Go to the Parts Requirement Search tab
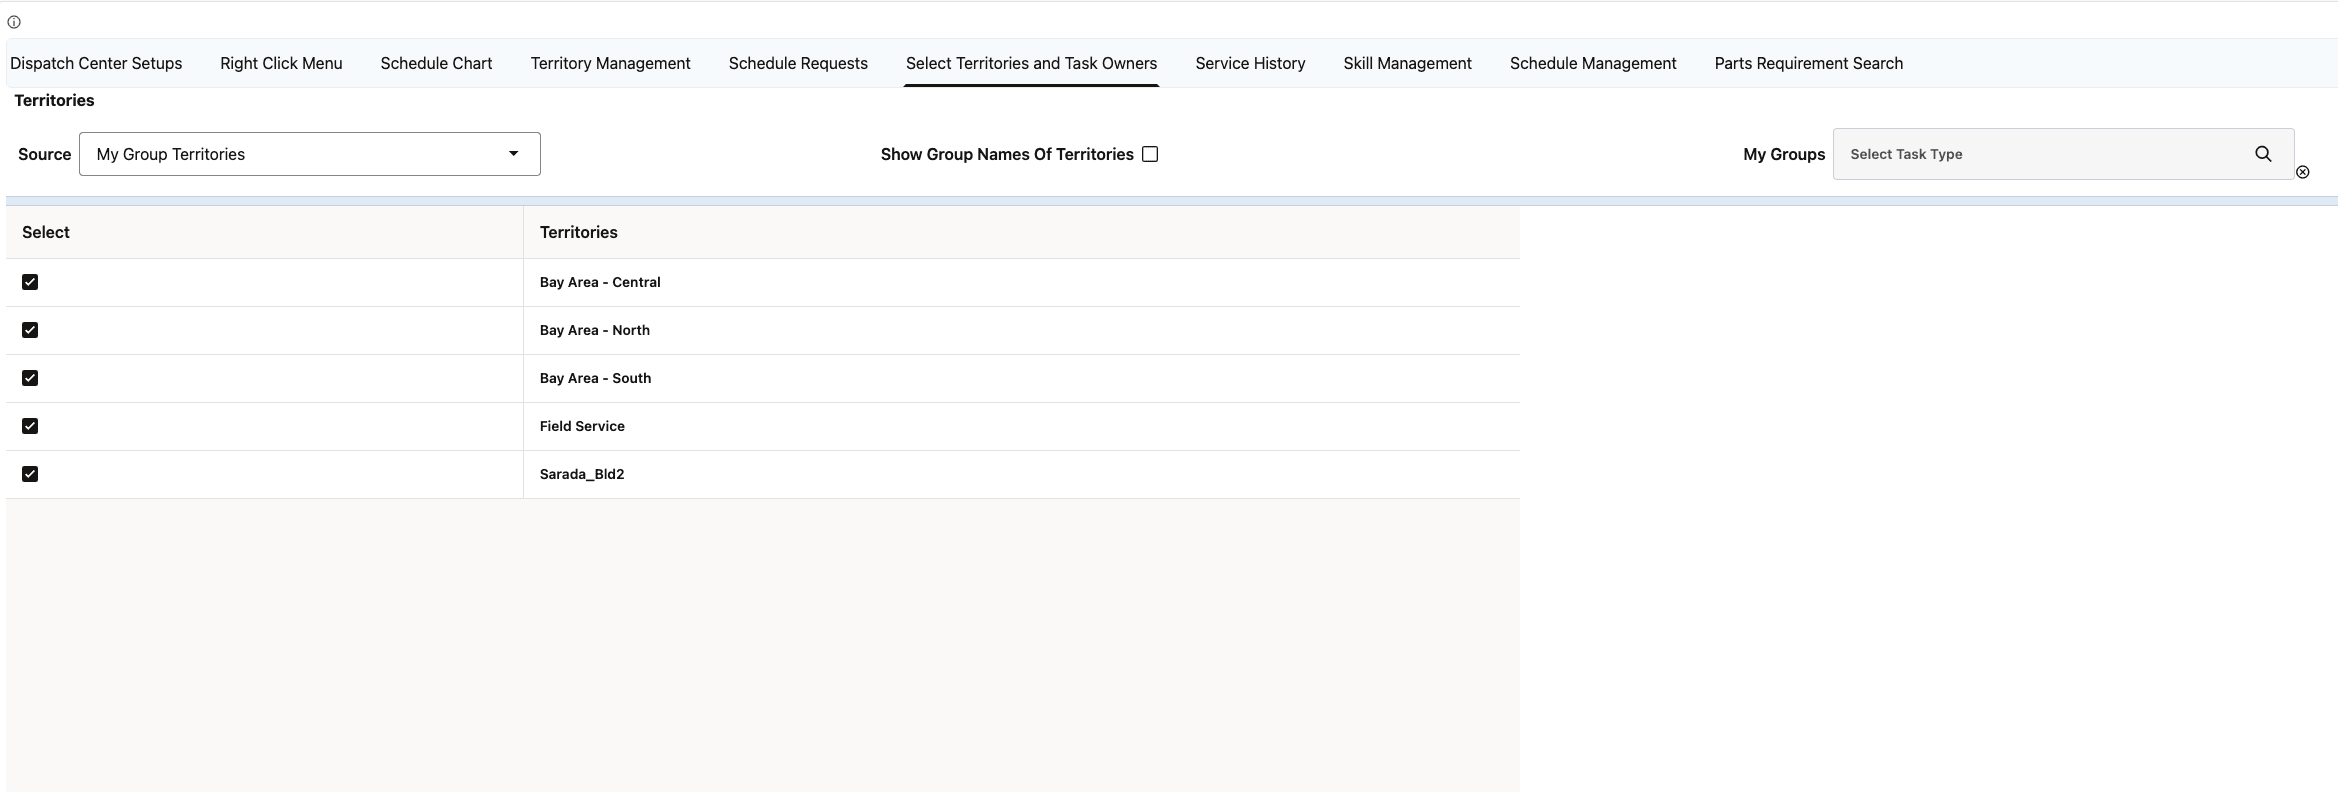The image size is (2338, 792). coord(1808,63)
